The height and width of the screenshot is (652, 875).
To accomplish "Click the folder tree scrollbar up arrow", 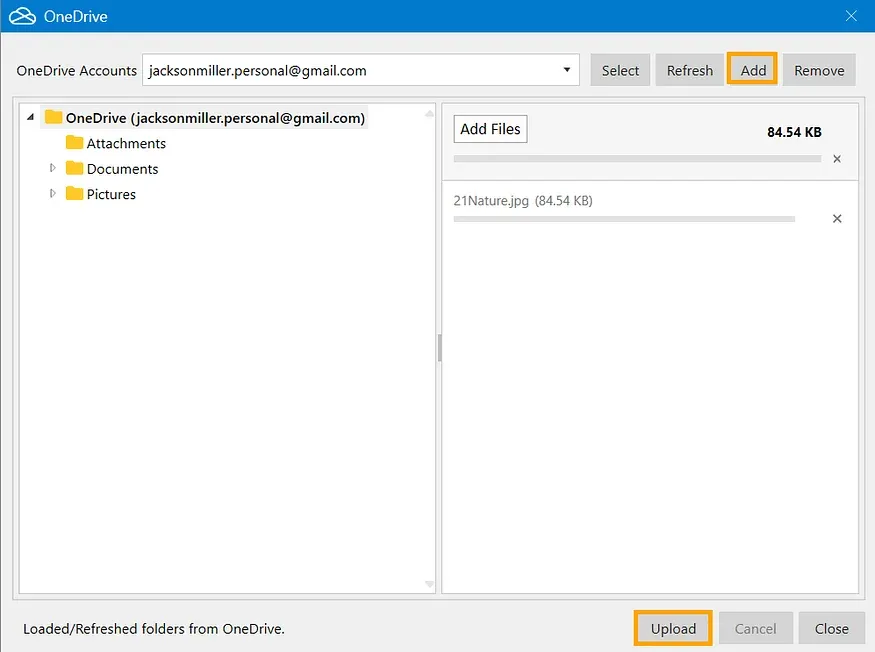I will [x=429, y=113].
